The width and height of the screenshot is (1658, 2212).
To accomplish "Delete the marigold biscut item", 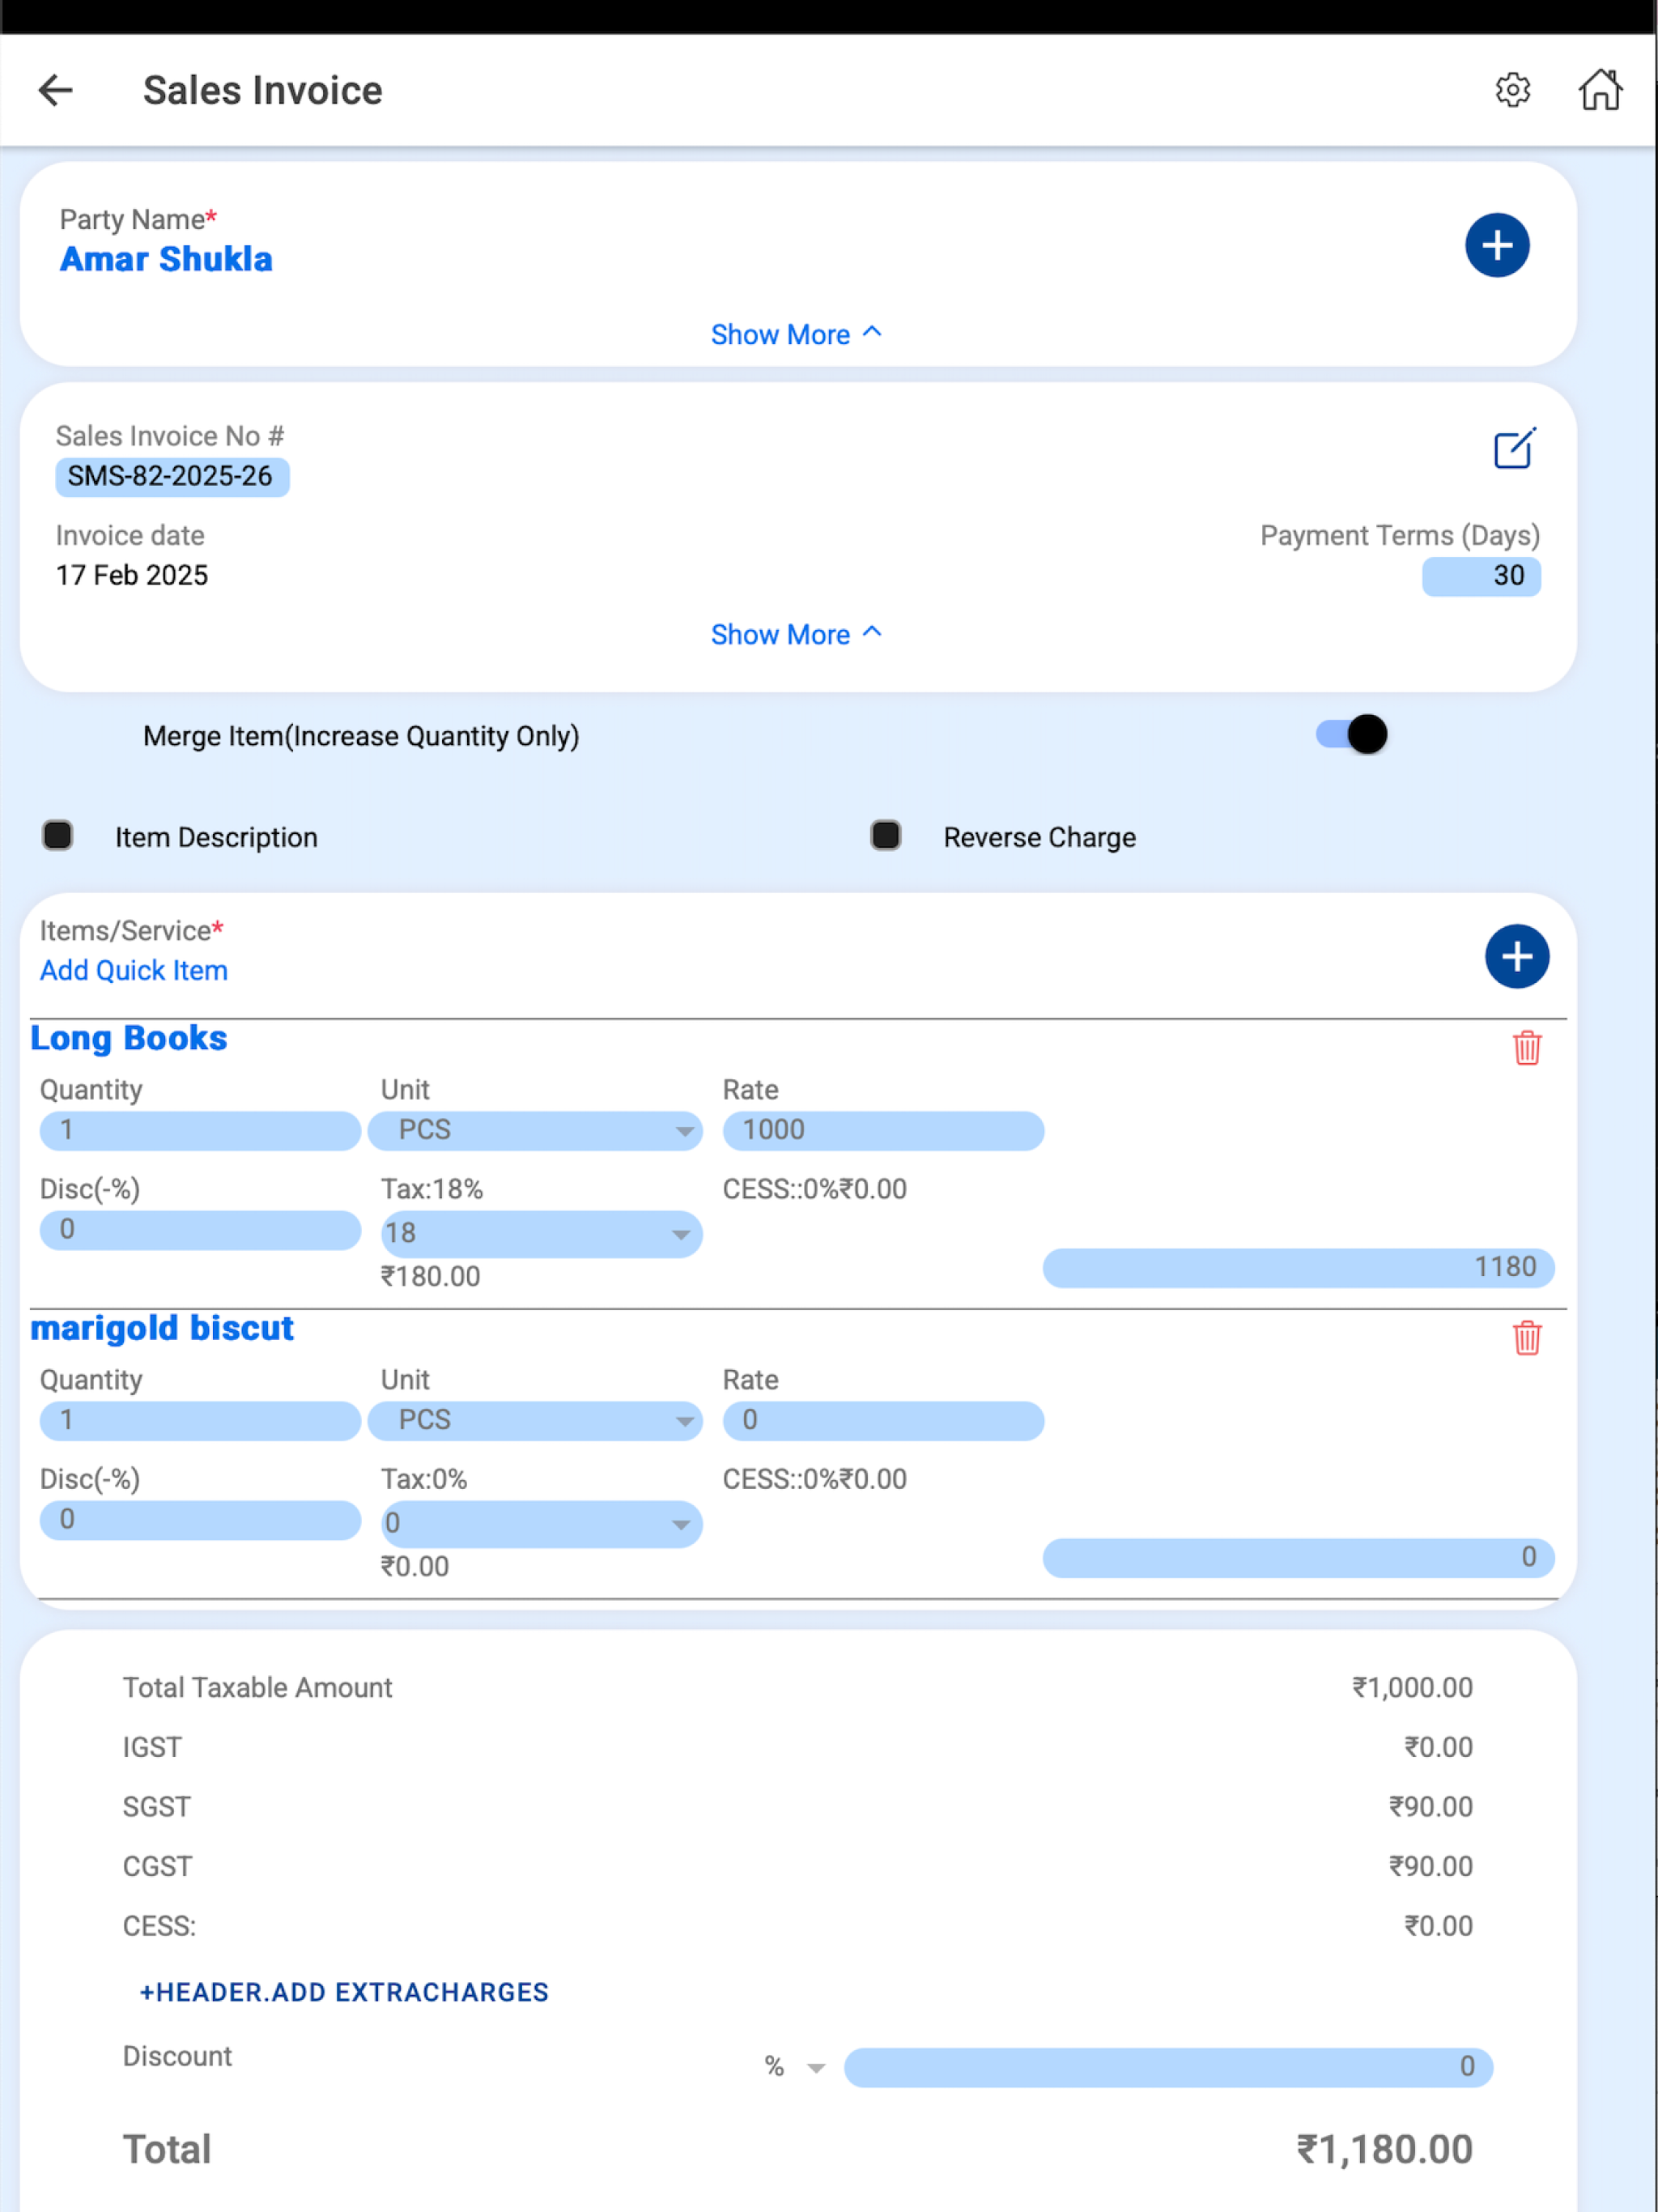I will coord(1526,1338).
